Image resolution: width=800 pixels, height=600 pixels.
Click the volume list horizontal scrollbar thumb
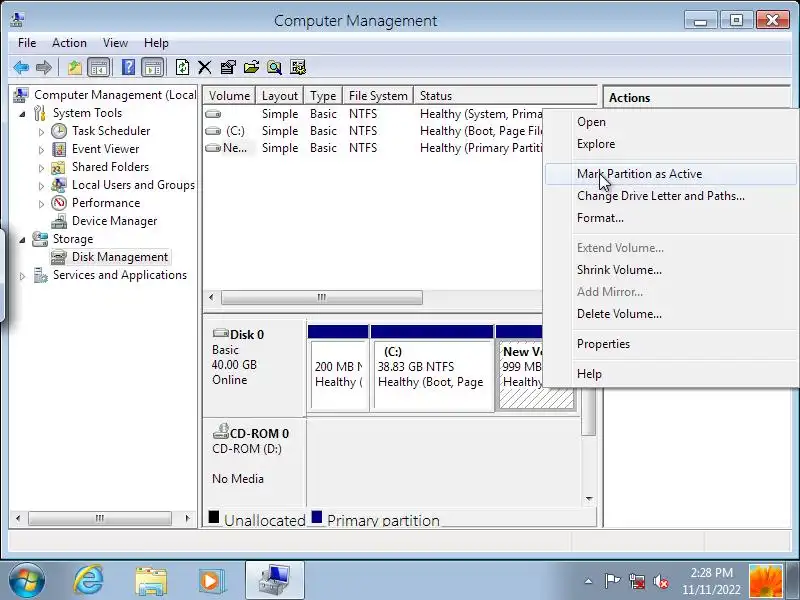[x=321, y=297]
